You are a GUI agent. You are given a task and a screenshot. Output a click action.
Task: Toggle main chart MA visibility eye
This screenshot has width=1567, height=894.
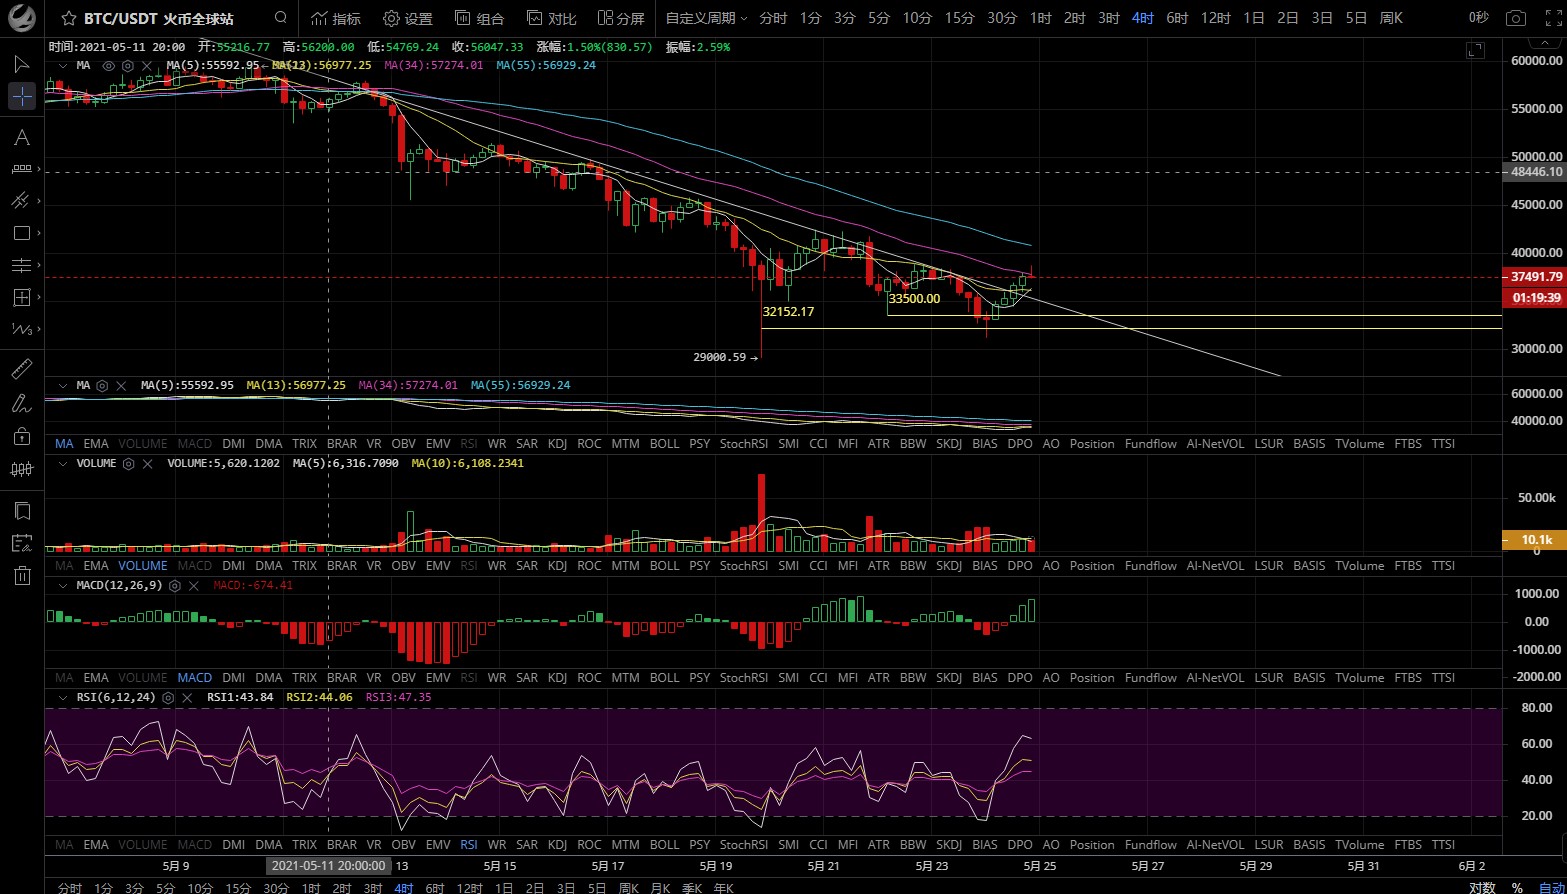click(108, 65)
